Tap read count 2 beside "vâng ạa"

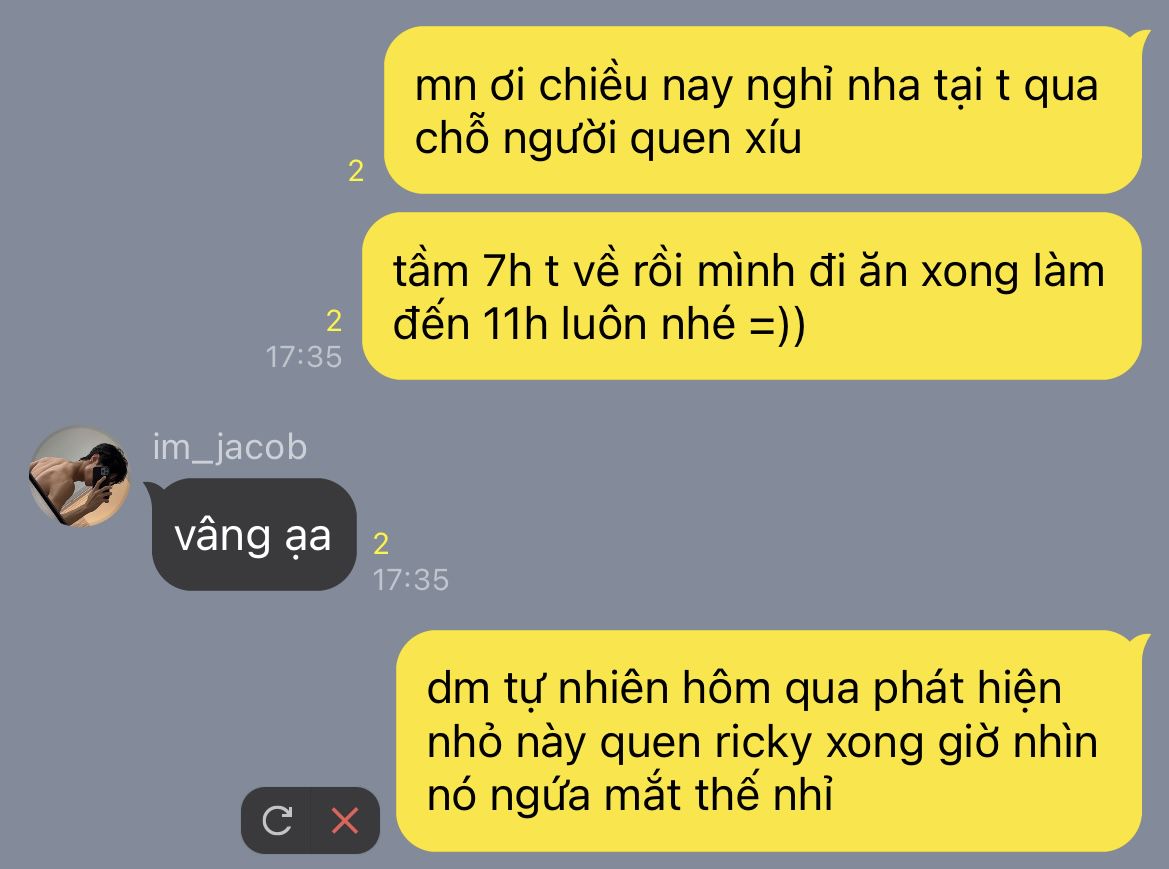381,544
